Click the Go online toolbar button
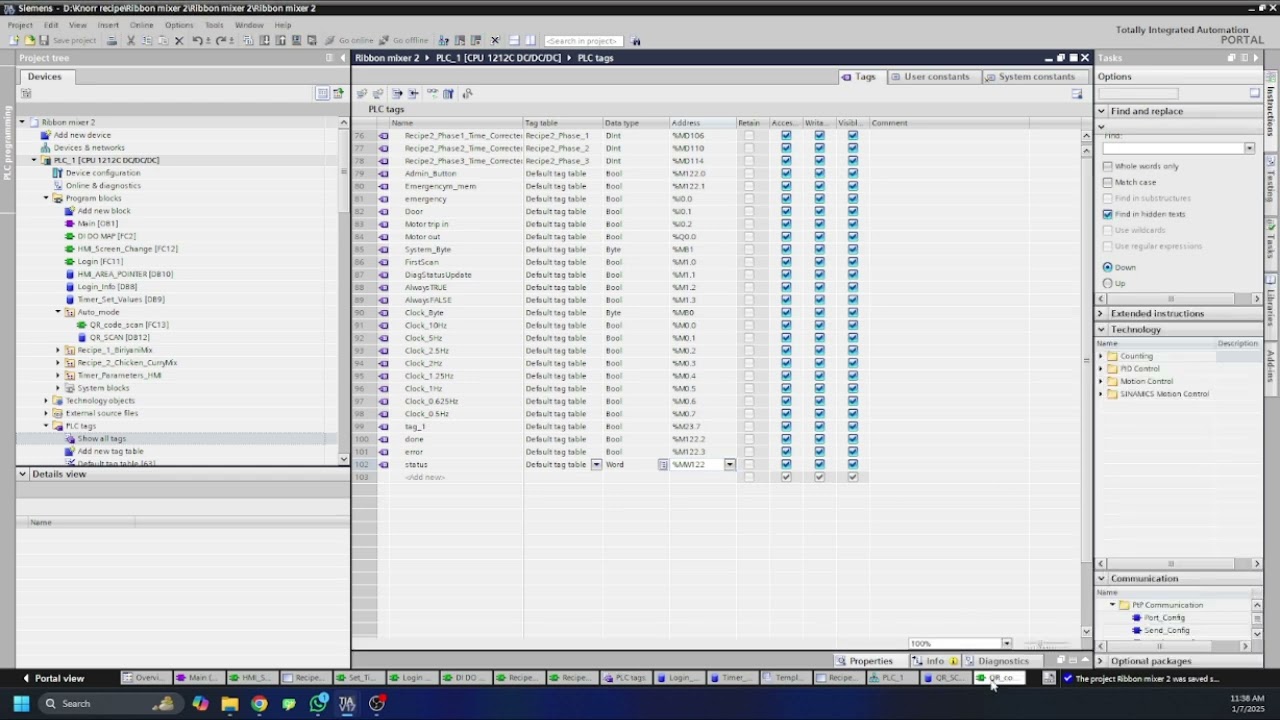The width and height of the screenshot is (1280, 720). click(x=349, y=41)
